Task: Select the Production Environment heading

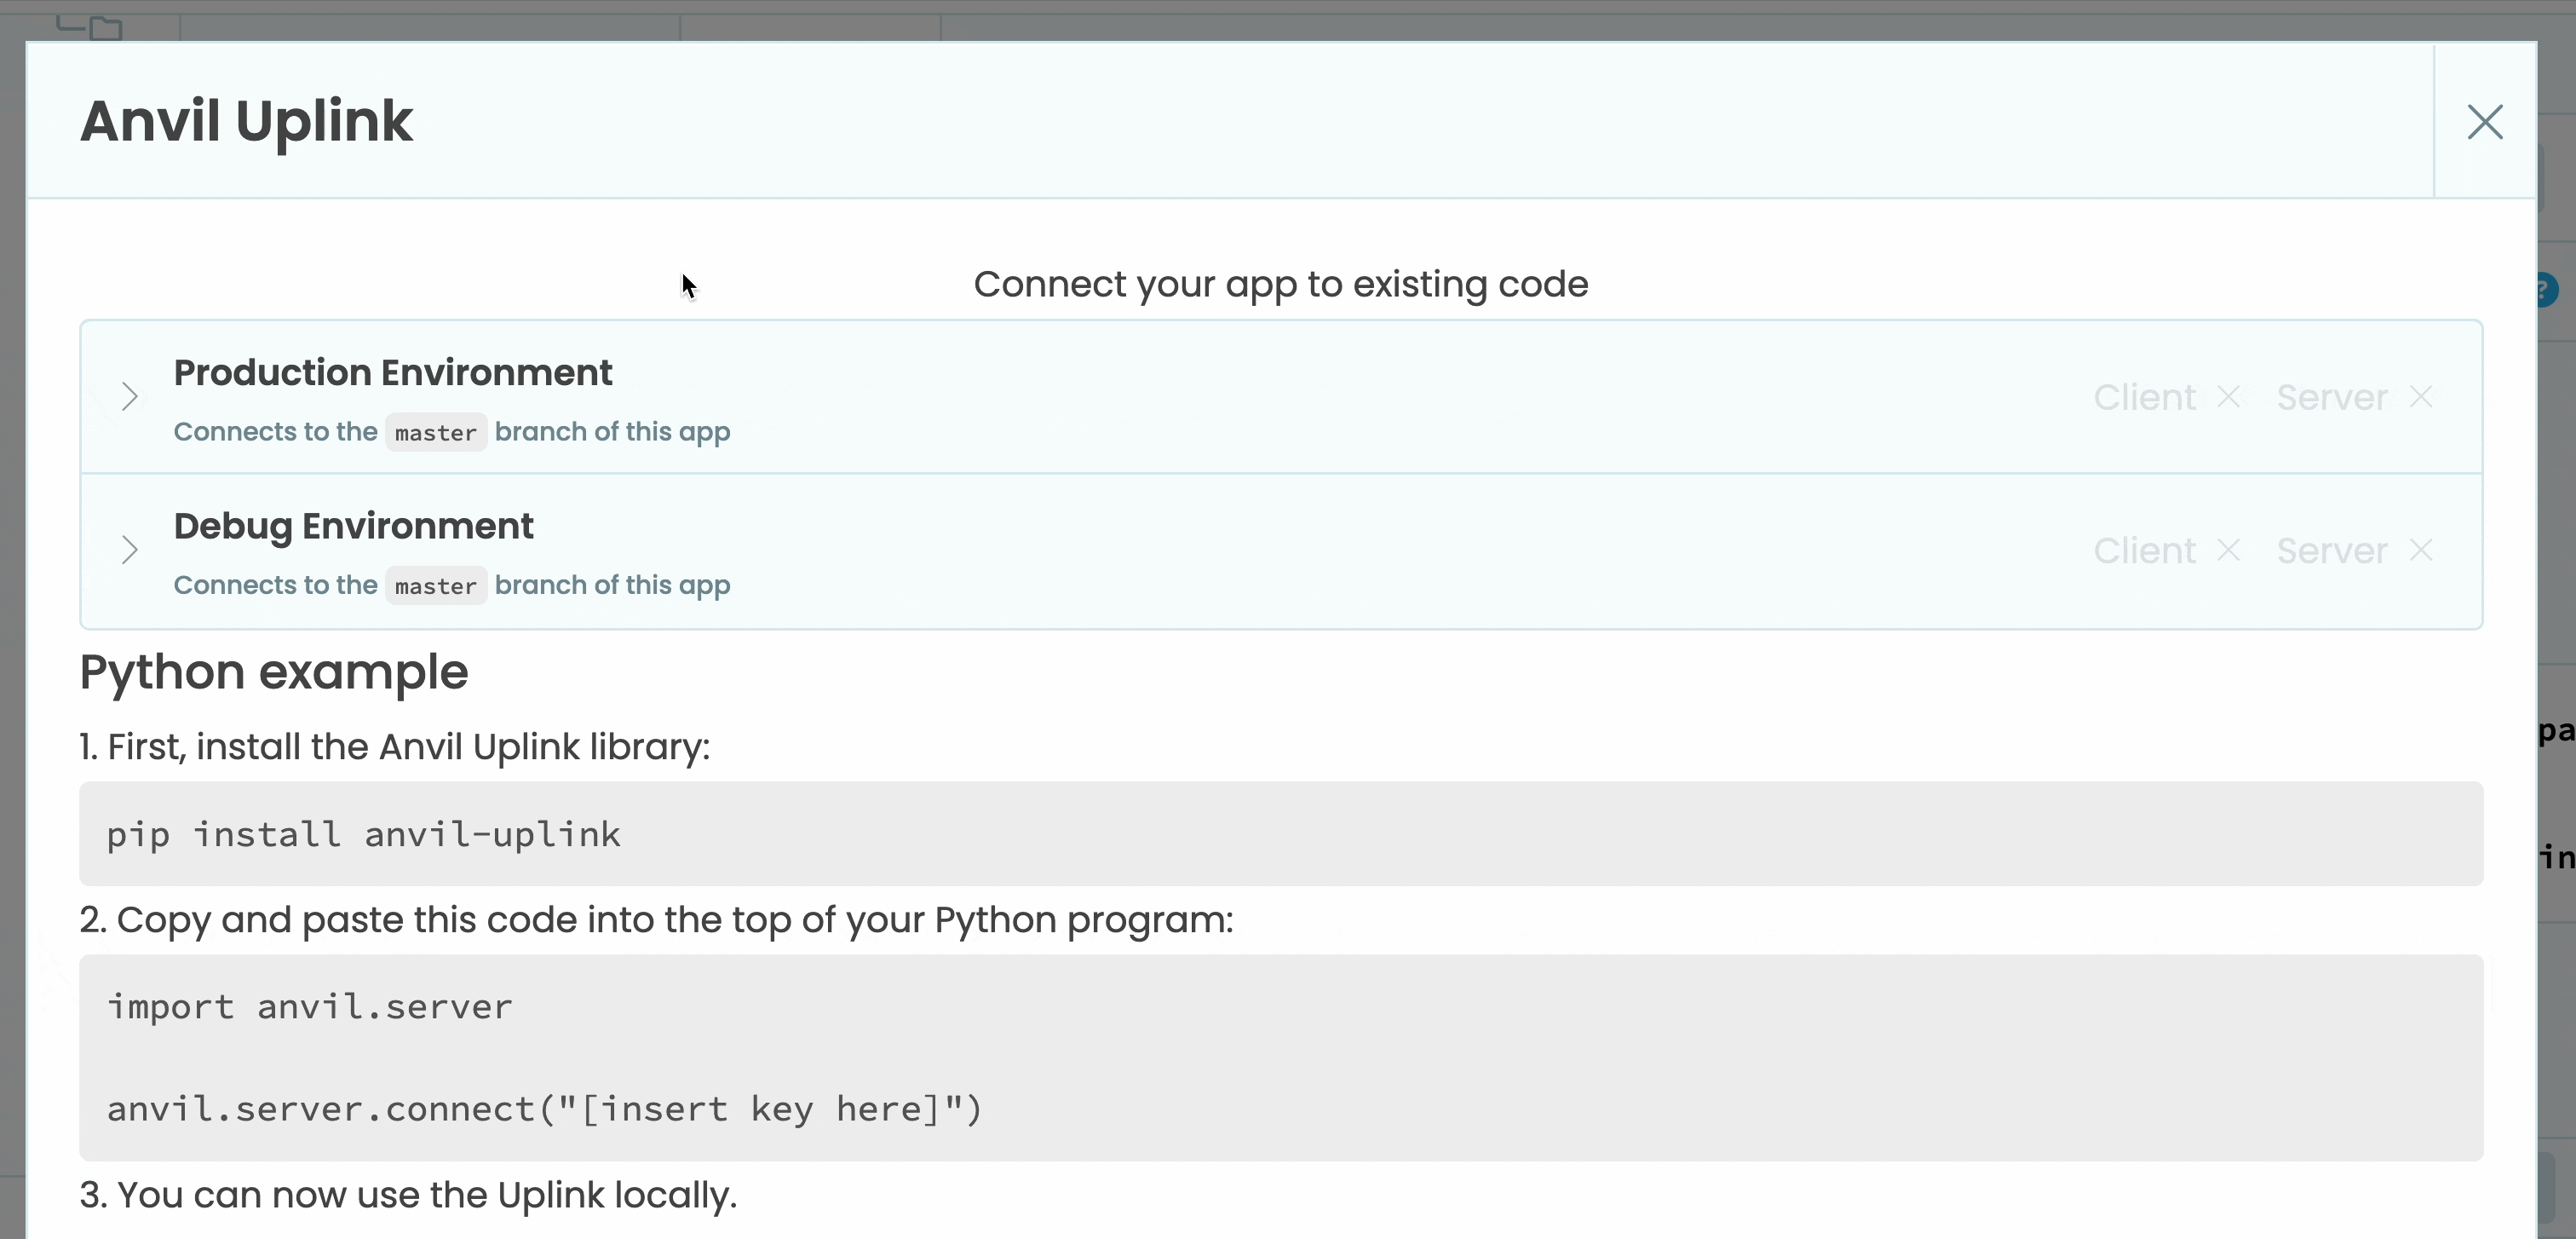Action: click(392, 372)
